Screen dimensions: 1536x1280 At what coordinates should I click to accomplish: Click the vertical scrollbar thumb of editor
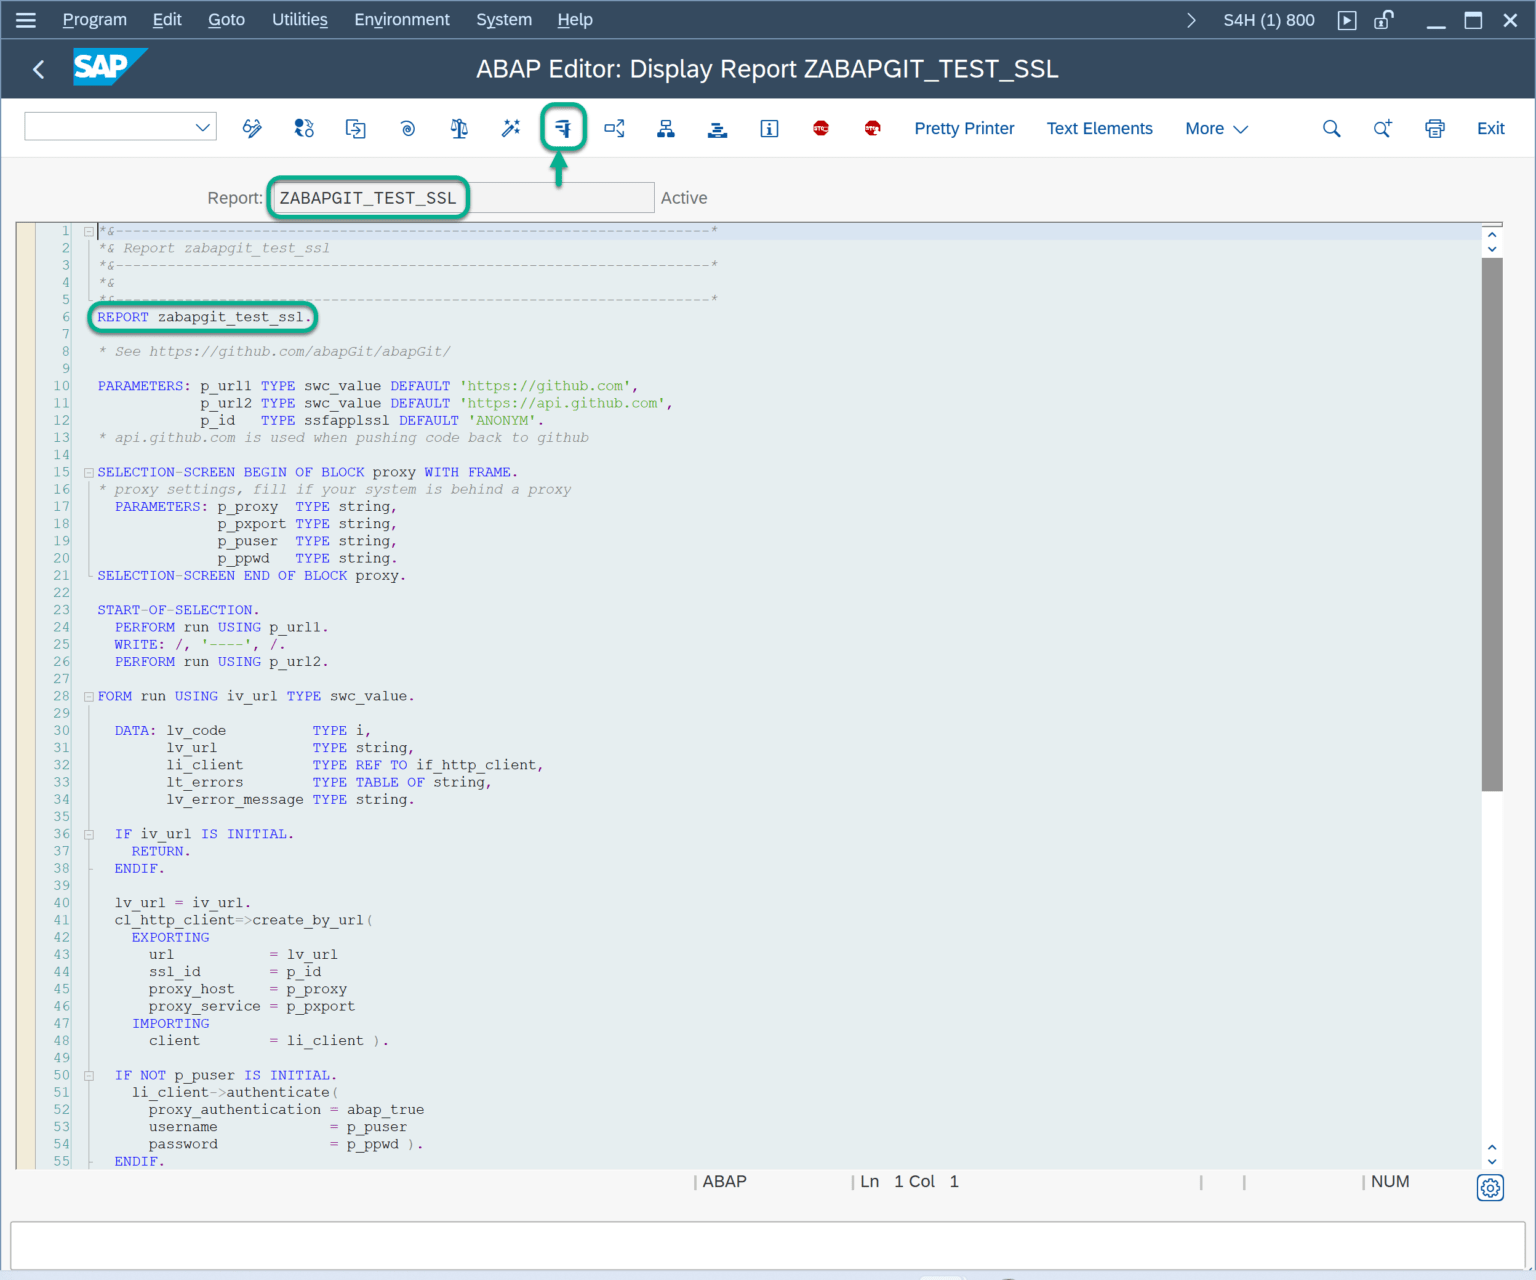1491,524
